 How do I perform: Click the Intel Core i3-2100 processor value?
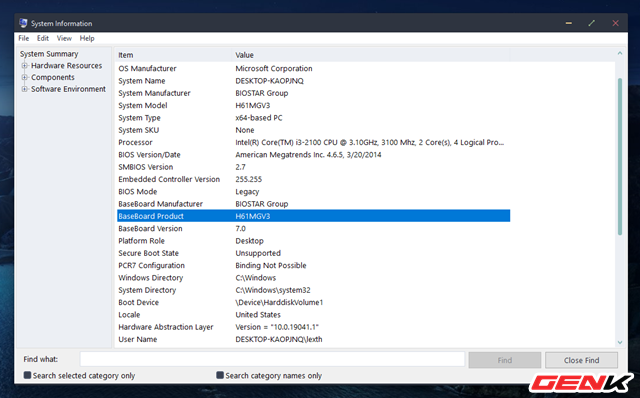point(369,142)
